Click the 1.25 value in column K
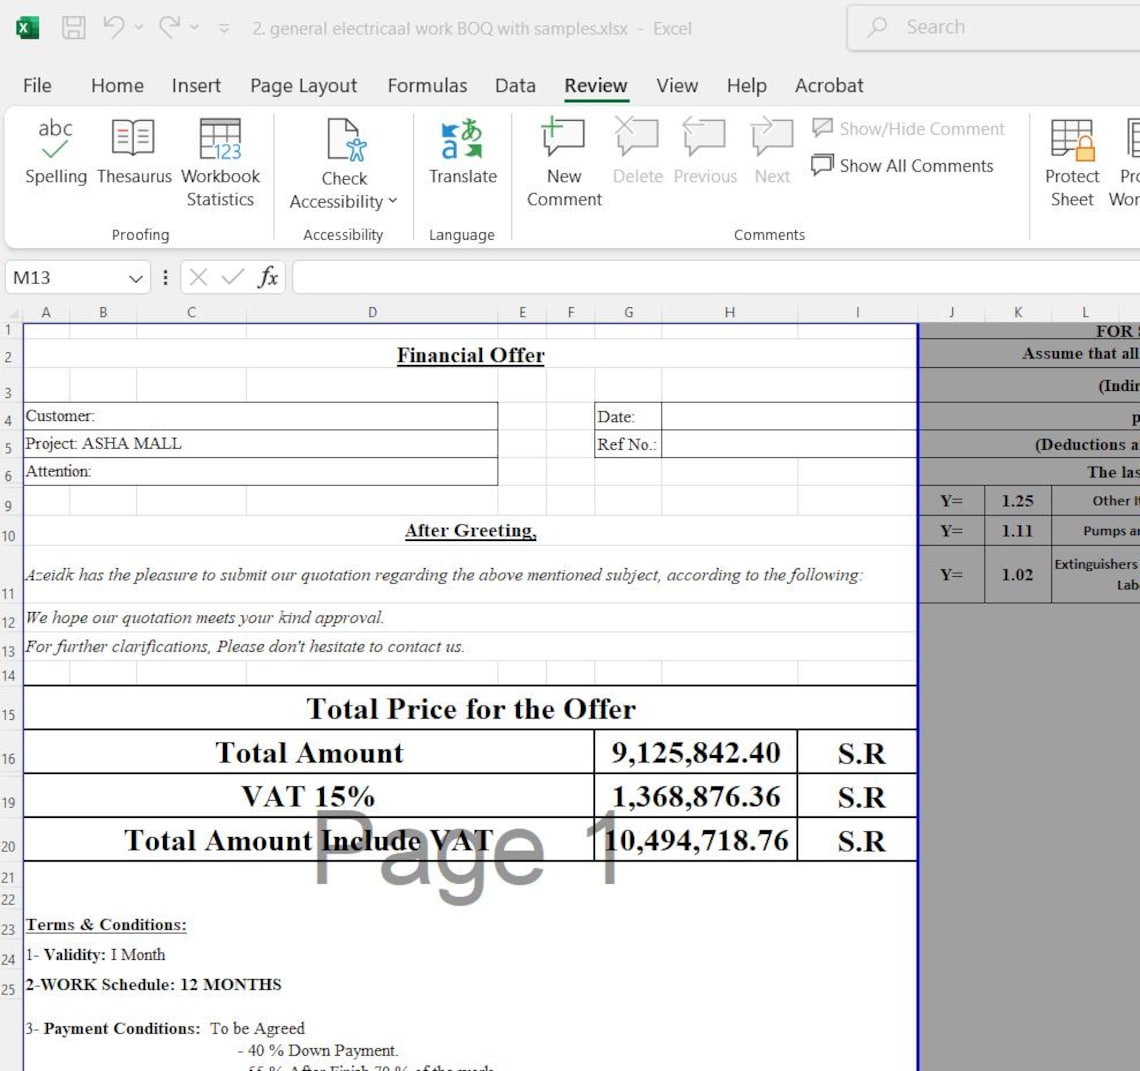The image size is (1140, 1071). (x=1018, y=501)
